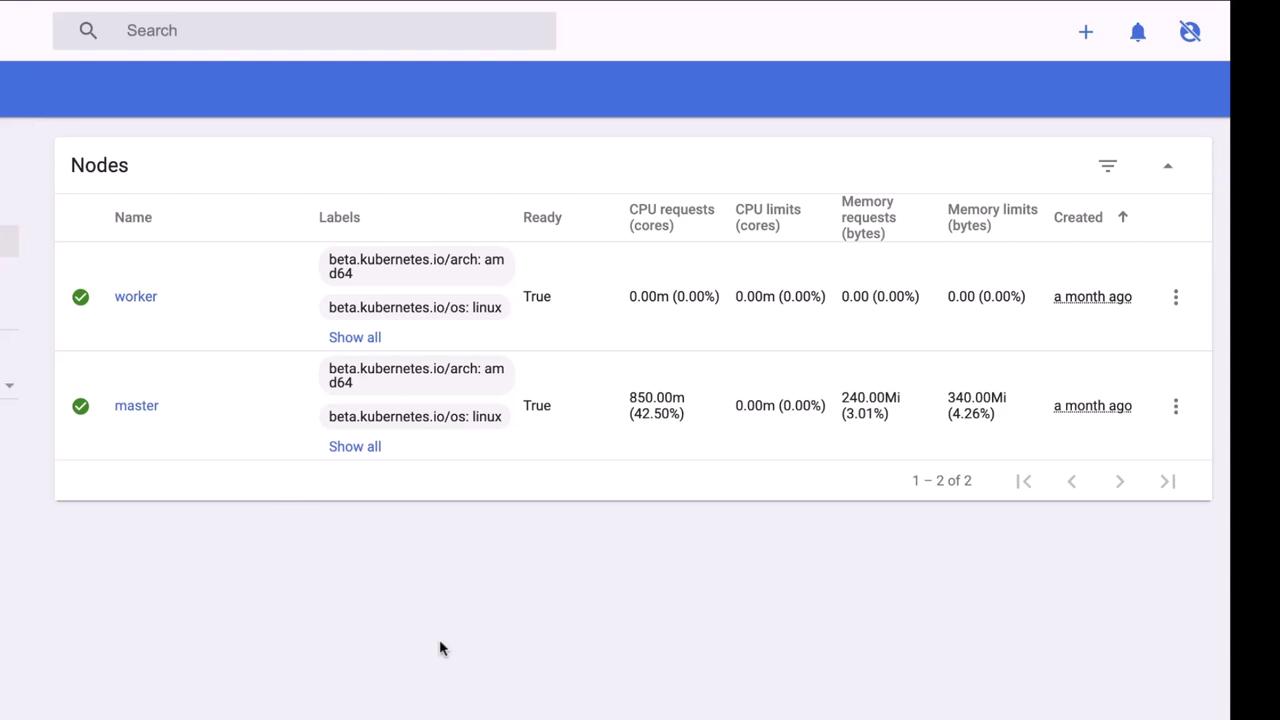Jump to the last page
1280x720 pixels.
1167,481
